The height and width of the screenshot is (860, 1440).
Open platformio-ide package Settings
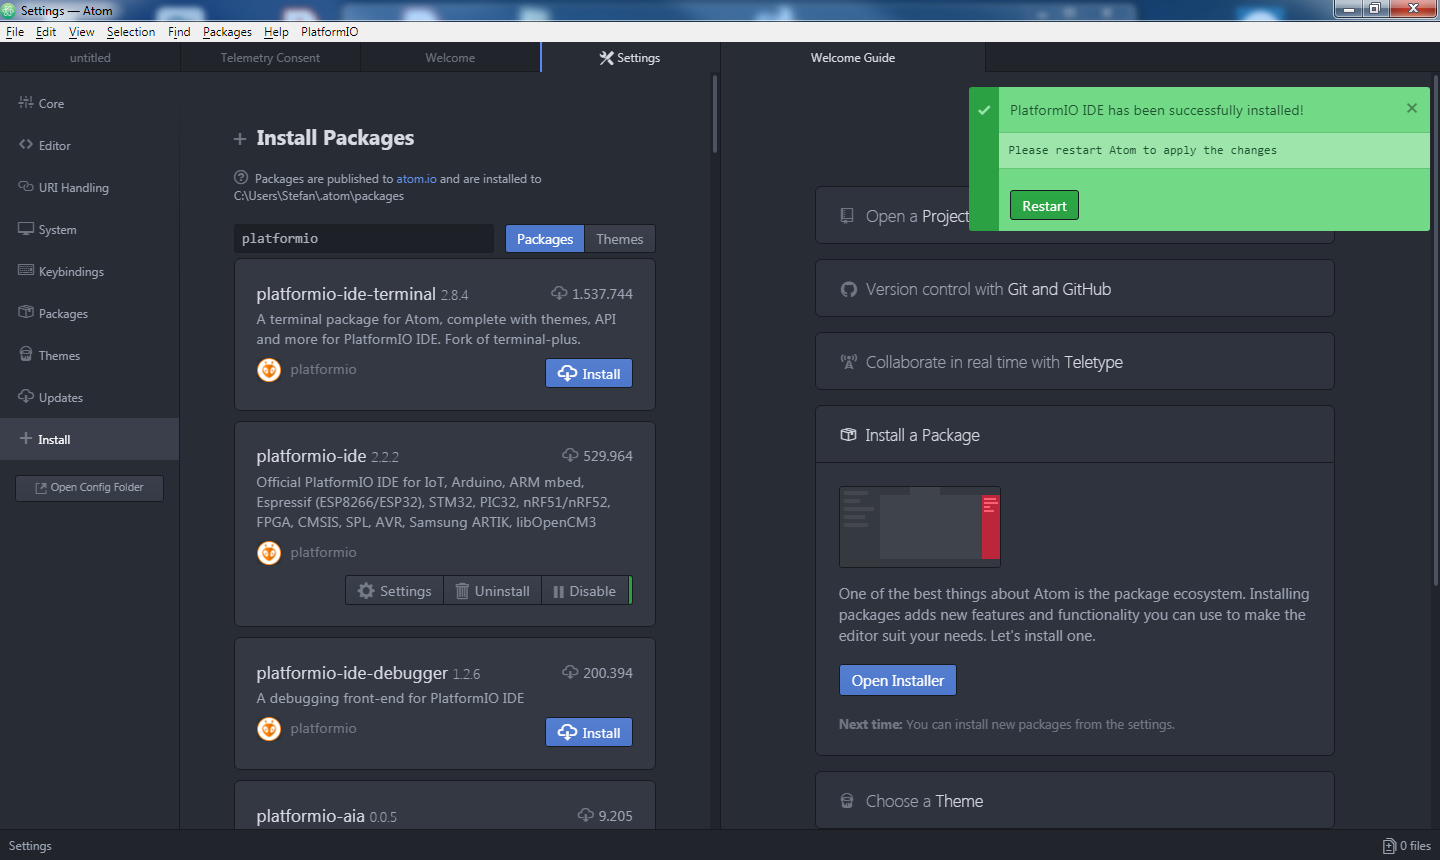pyautogui.click(x=395, y=591)
